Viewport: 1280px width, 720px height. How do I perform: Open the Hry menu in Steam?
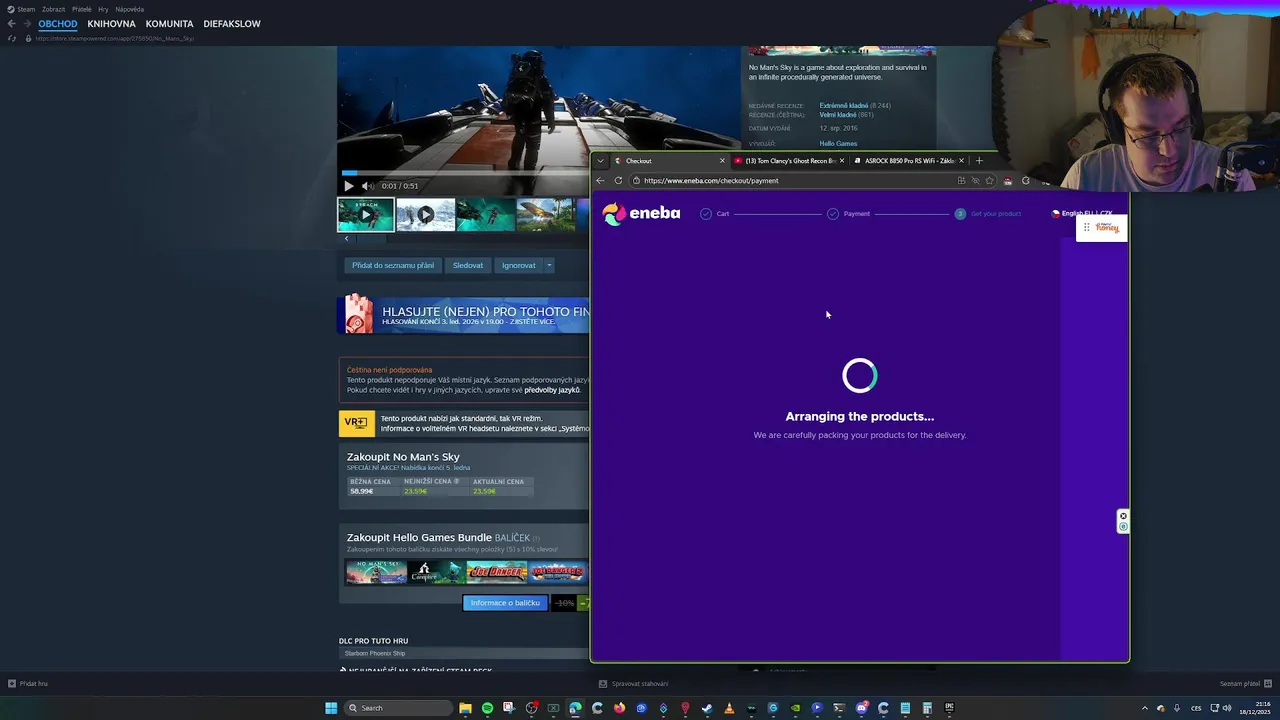pos(103,9)
